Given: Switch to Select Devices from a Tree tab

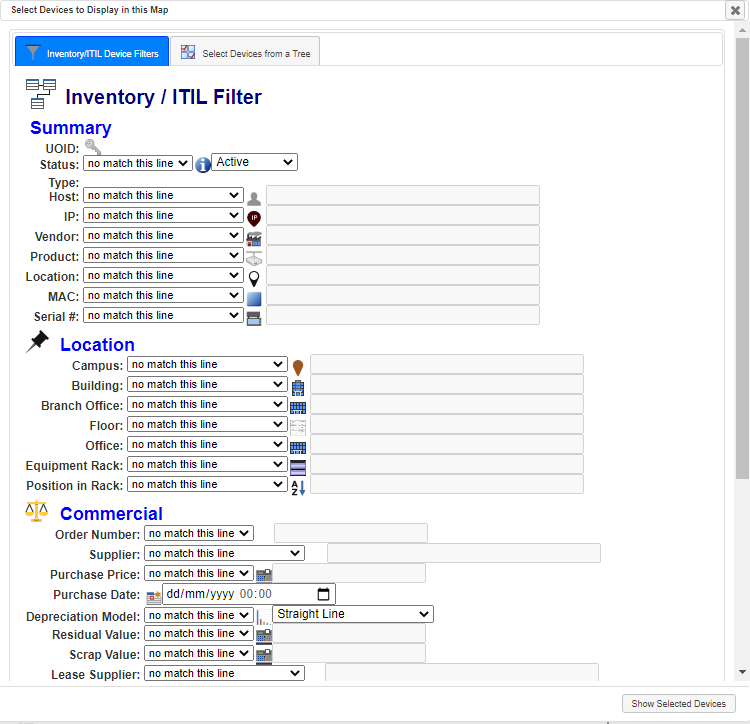Looking at the screenshot, I should [245, 52].
